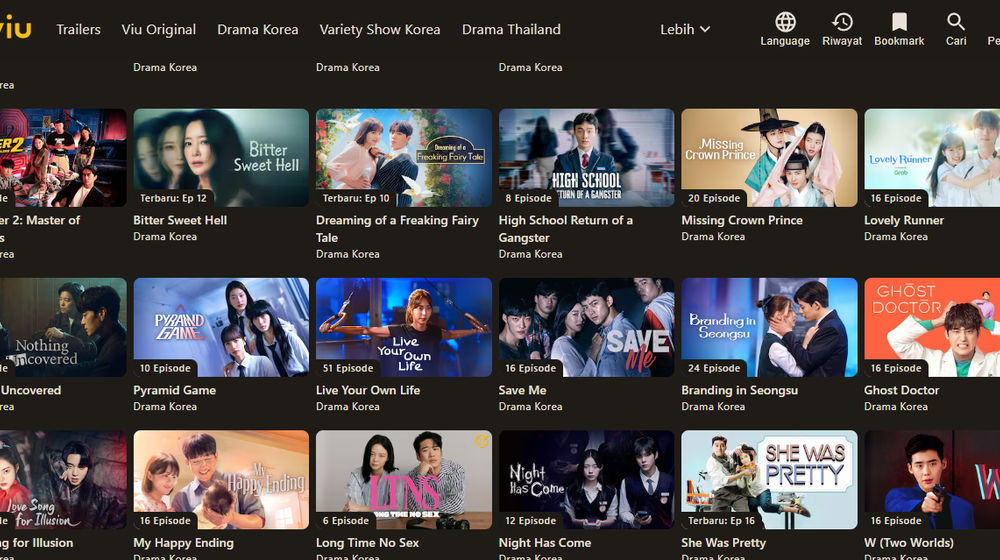Open Dreaming of a Freaking Fairy Tale thumbnail
The image size is (1000, 560).
pos(404,158)
